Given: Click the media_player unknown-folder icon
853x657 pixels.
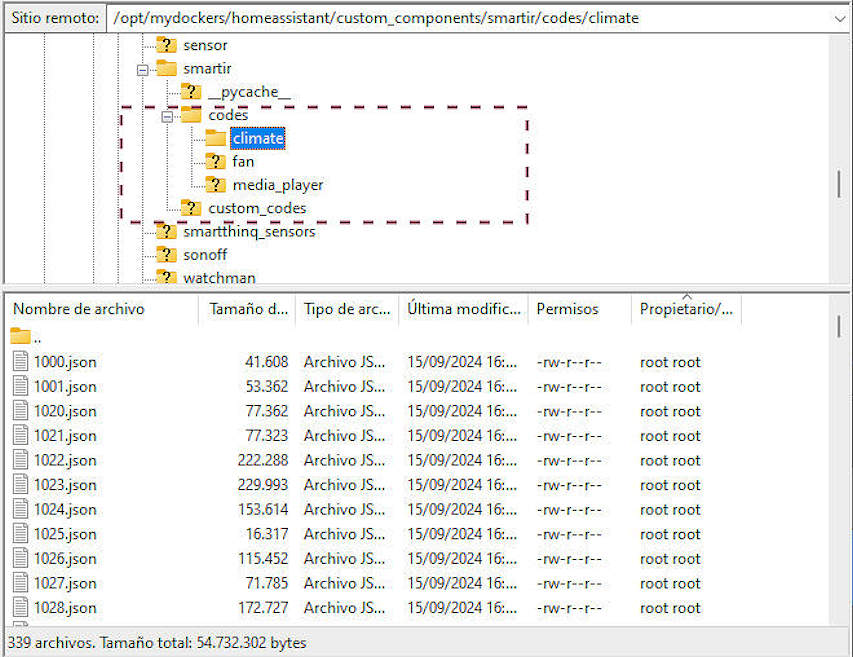Looking at the screenshot, I should tap(215, 184).
